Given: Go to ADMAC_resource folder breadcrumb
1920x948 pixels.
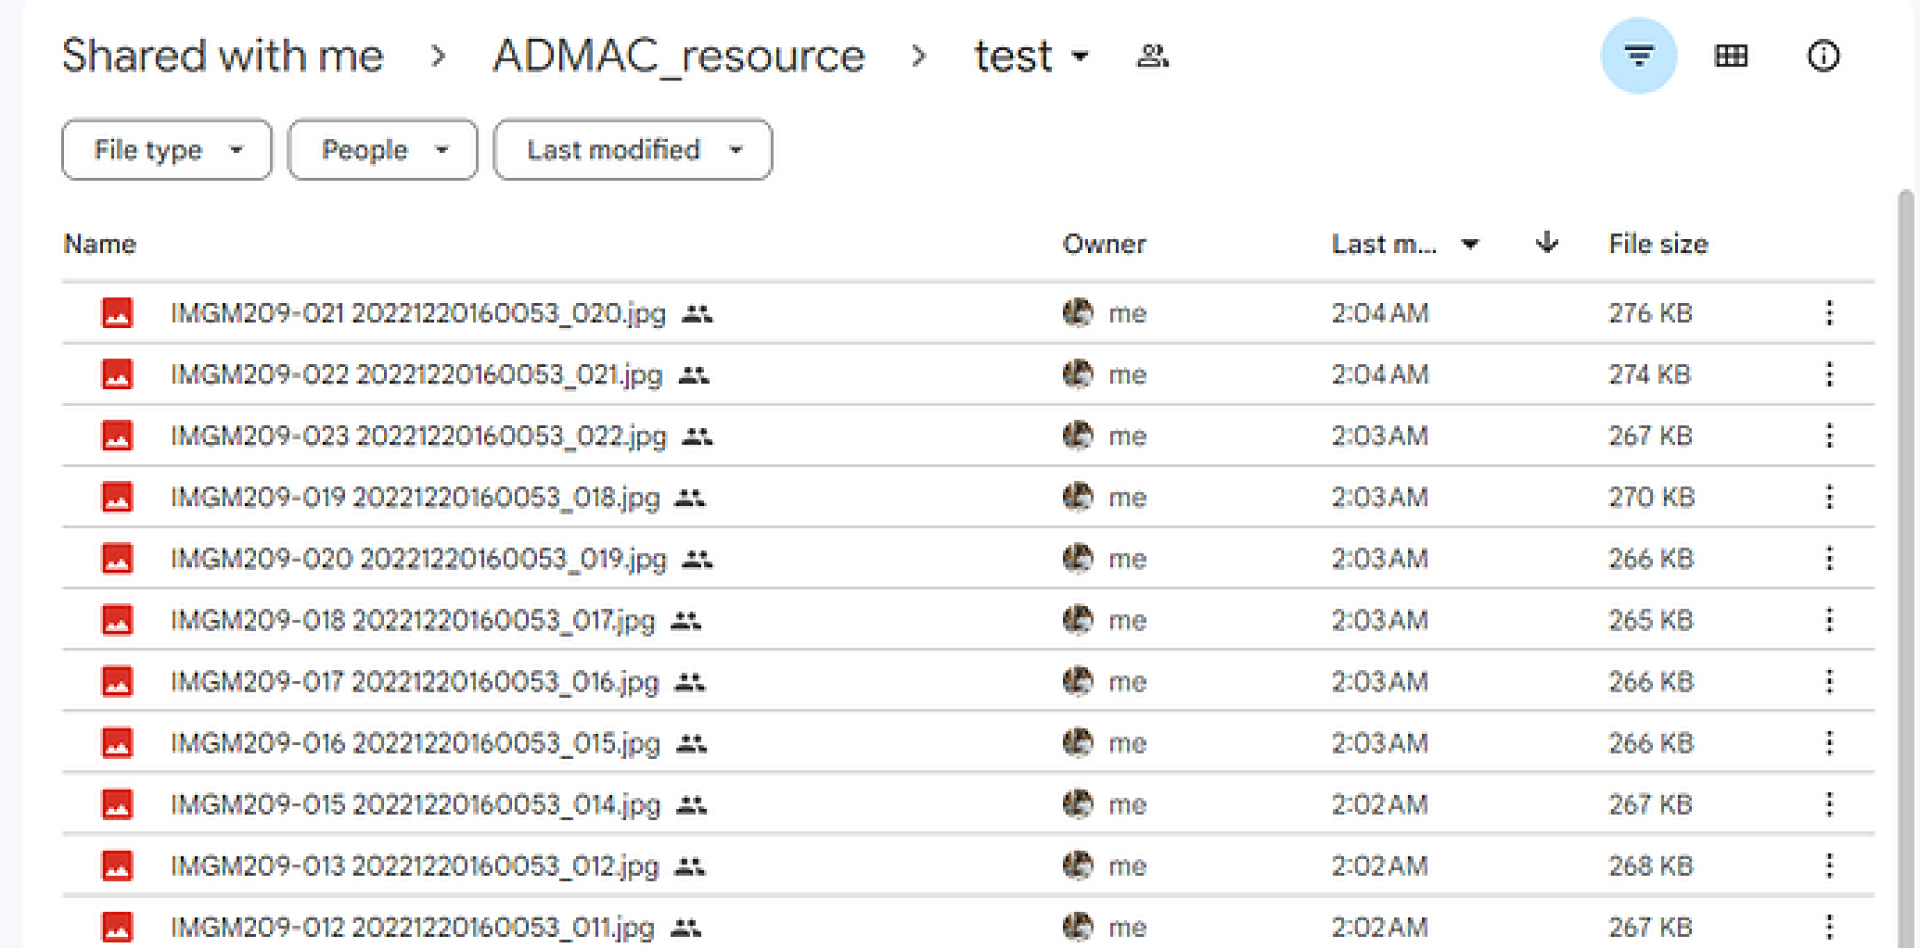Looking at the screenshot, I should [x=678, y=56].
